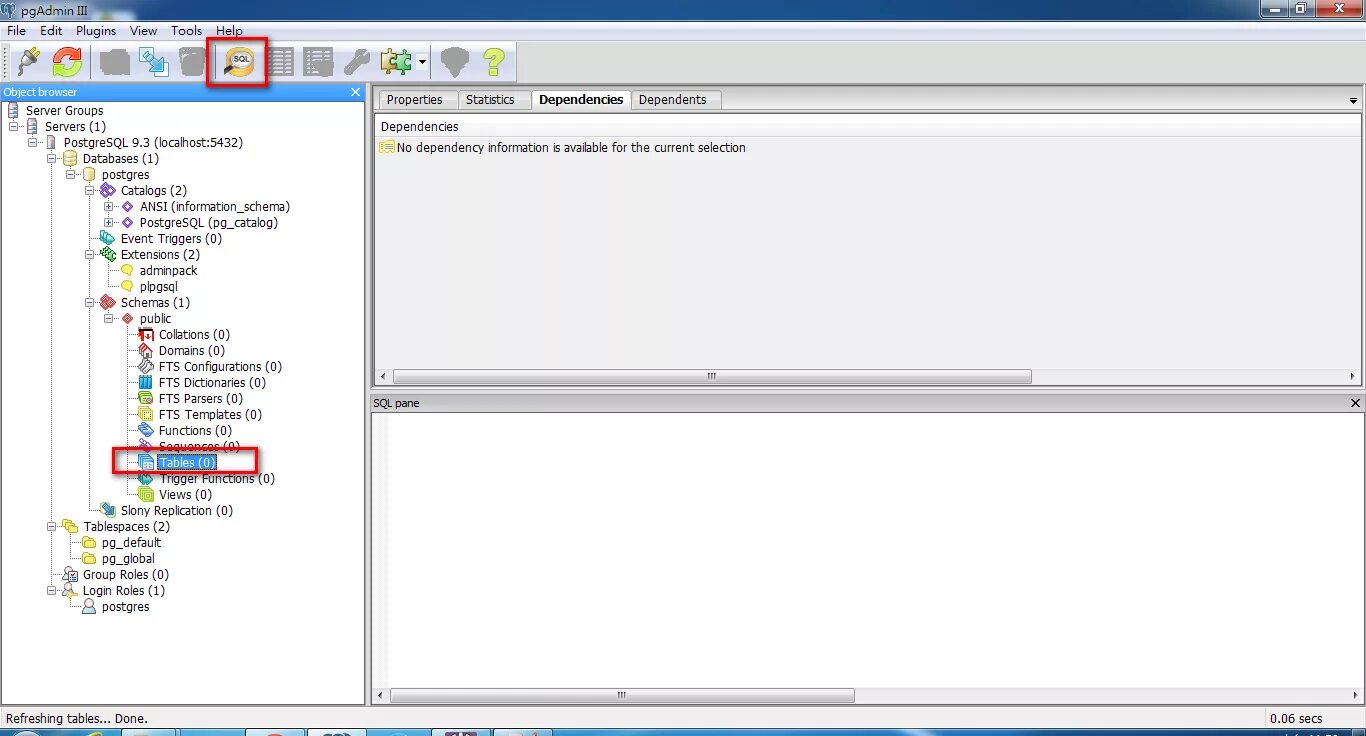
Task: Open the tab list dropdown arrow
Action: (x=1354, y=101)
